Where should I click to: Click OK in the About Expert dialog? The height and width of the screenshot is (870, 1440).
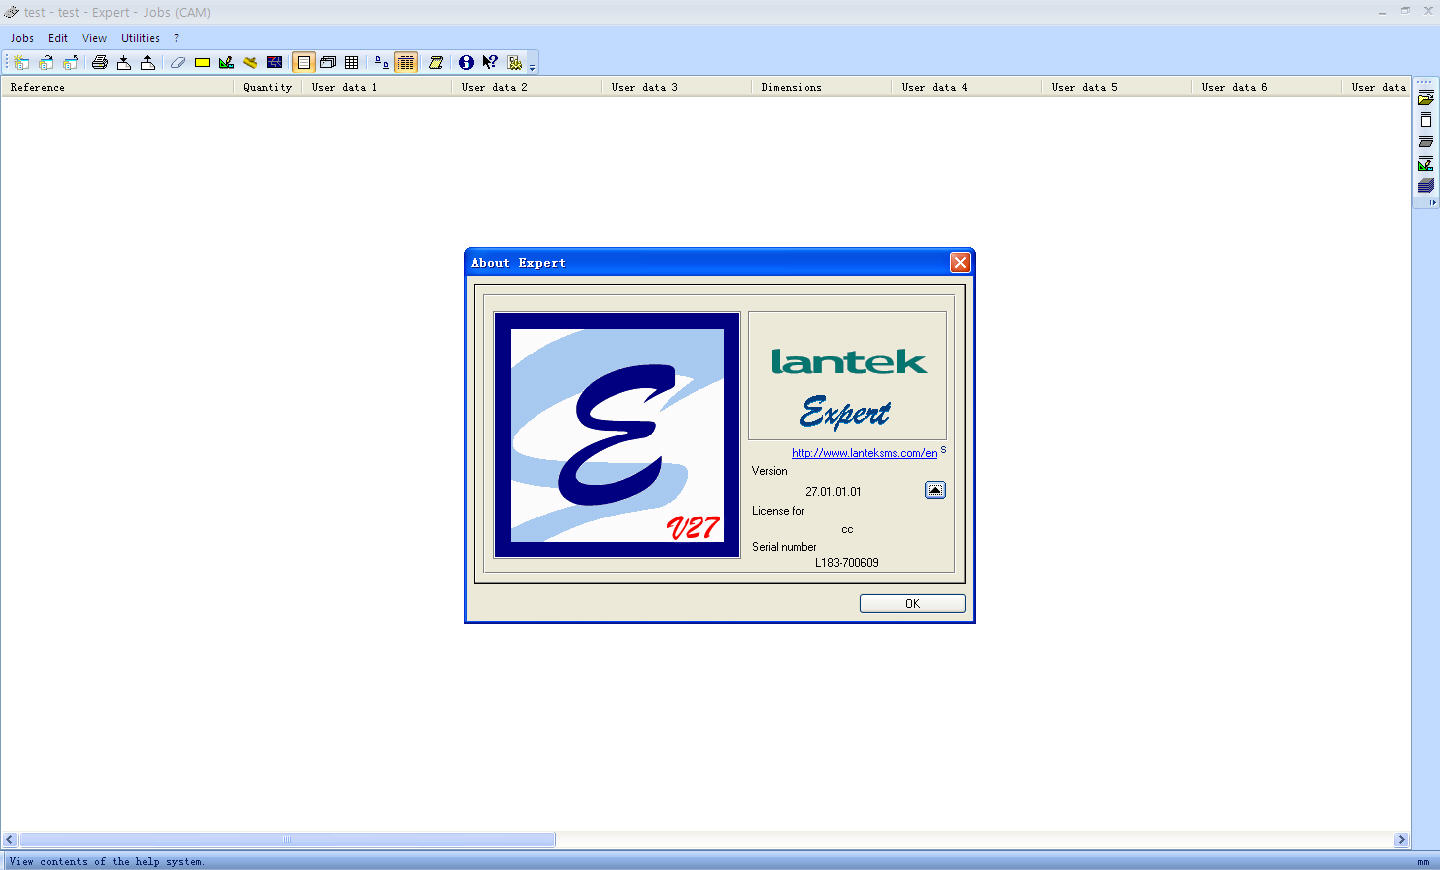[x=912, y=604]
